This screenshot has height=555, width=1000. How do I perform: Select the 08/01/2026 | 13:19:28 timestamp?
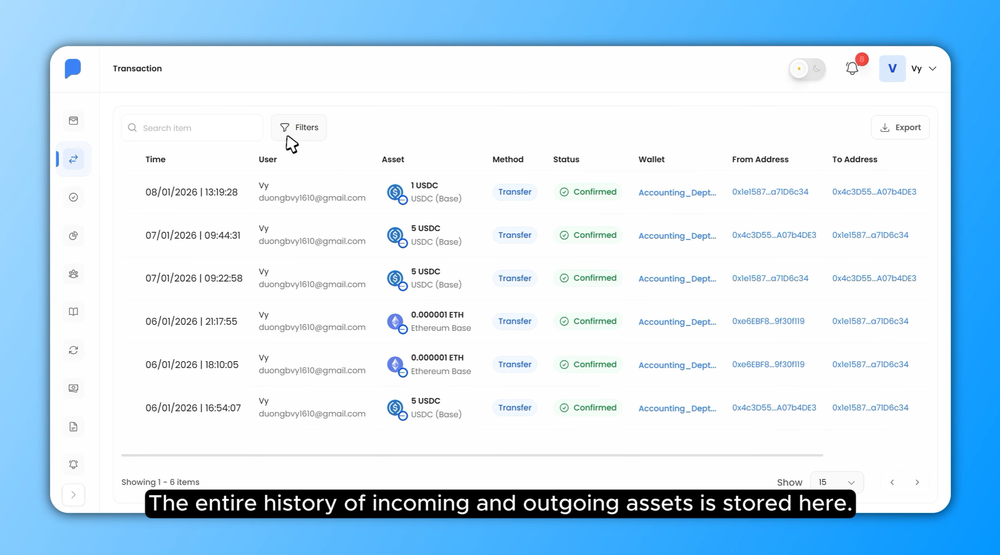click(x=191, y=192)
